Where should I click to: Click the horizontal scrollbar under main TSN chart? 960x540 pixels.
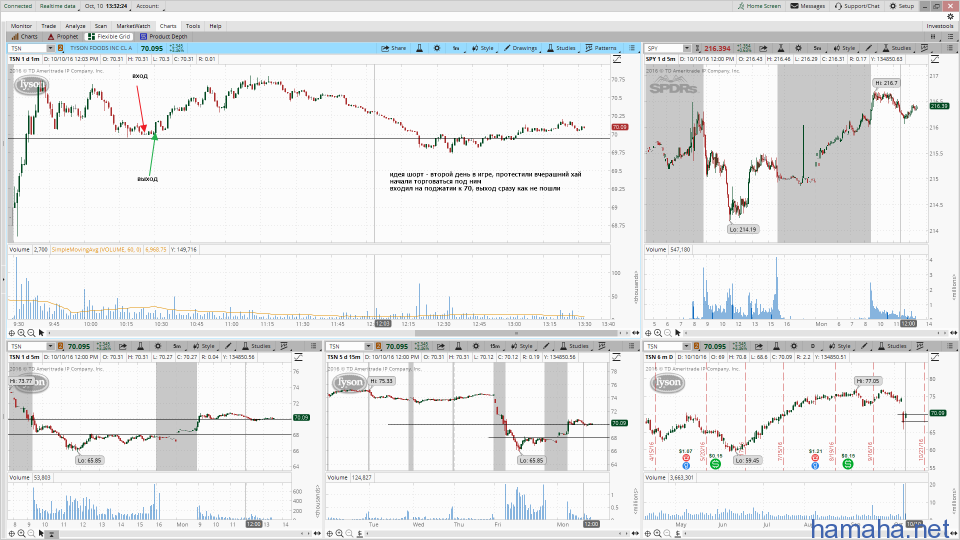tap(517, 333)
